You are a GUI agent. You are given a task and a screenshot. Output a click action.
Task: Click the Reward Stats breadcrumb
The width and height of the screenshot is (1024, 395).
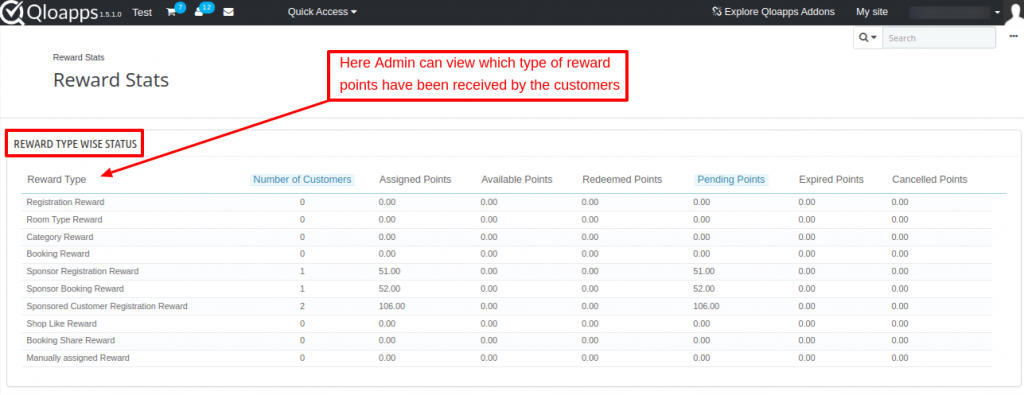click(78, 57)
